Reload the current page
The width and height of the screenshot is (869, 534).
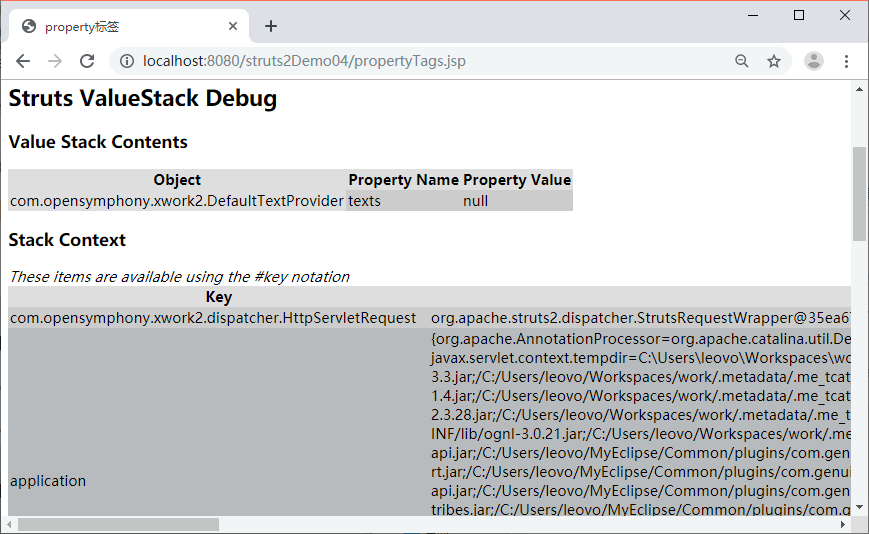click(87, 61)
